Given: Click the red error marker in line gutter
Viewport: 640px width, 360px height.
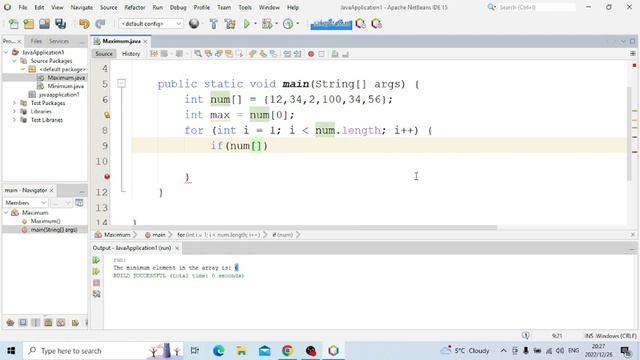Looking at the screenshot, I should [107, 177].
